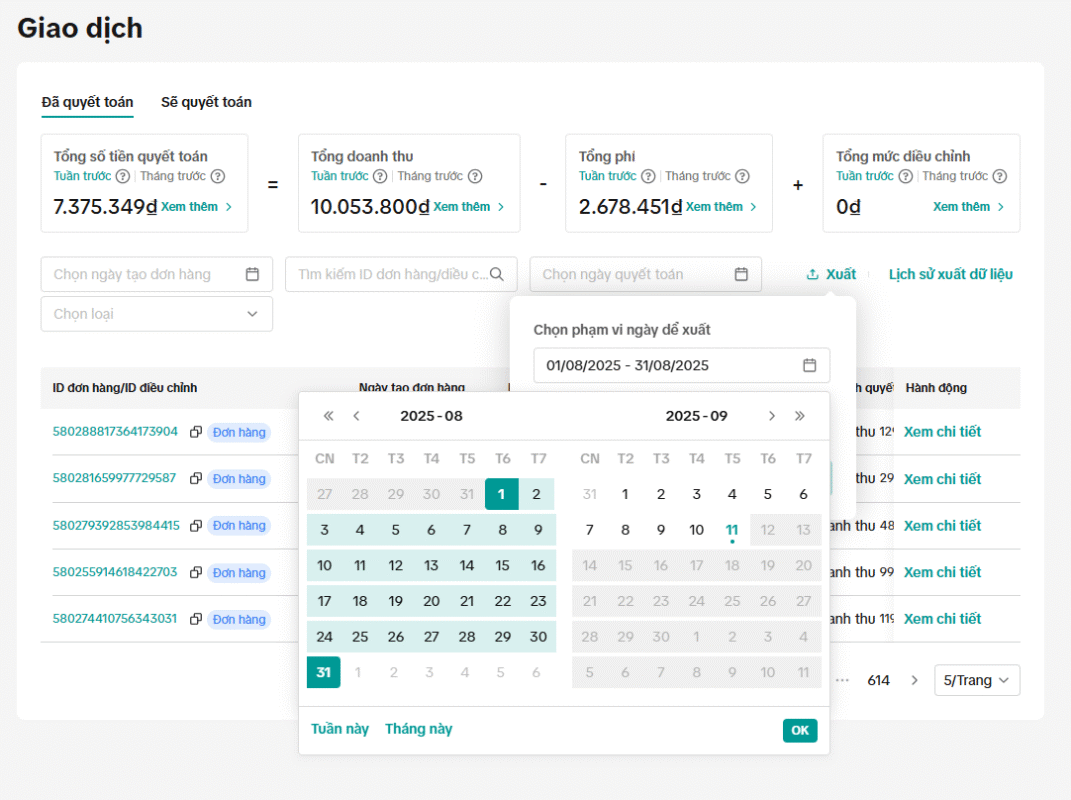Go to previous year with double-left arrow
The height and width of the screenshot is (800, 1071).
(x=328, y=416)
